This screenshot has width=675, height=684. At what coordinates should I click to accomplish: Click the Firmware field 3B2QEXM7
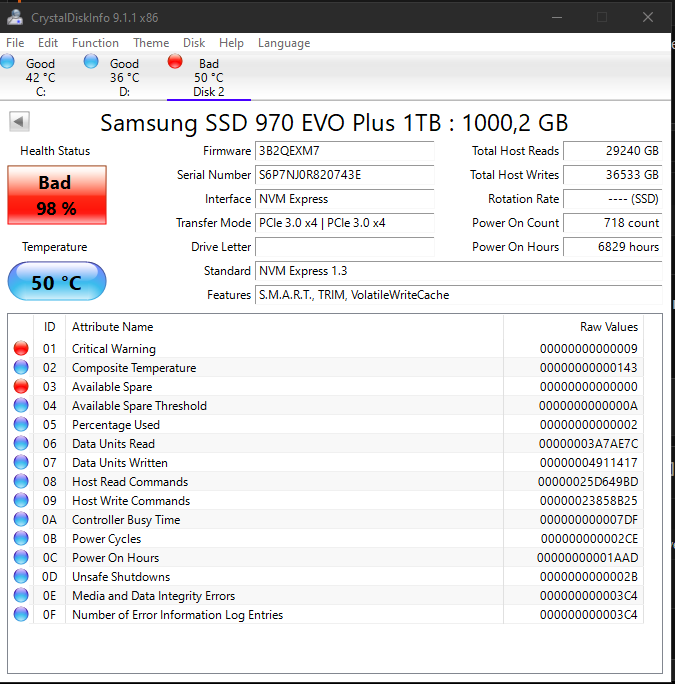tap(344, 151)
